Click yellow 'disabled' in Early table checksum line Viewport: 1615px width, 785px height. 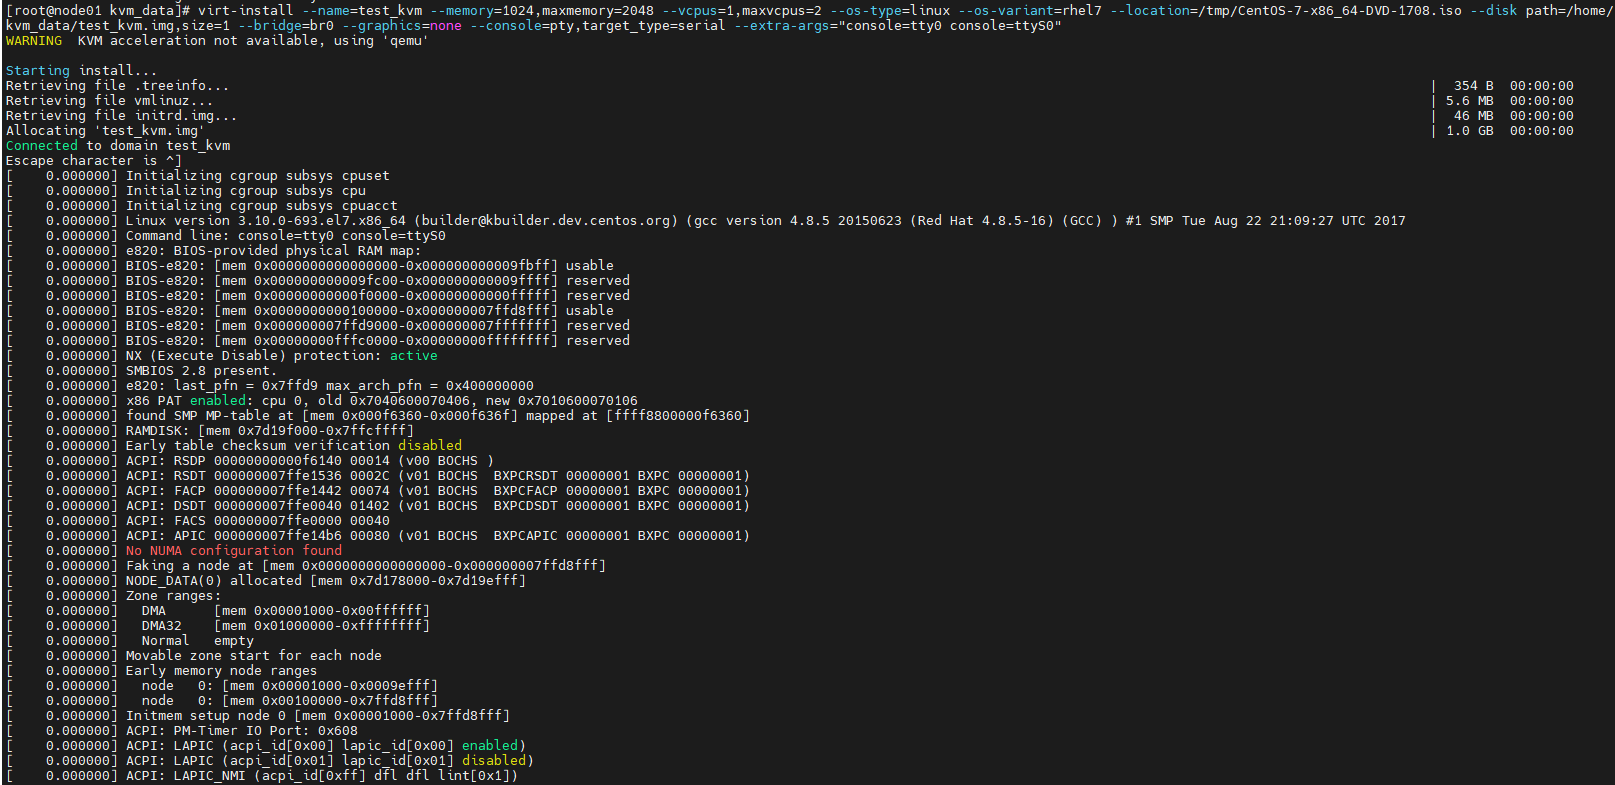click(429, 445)
